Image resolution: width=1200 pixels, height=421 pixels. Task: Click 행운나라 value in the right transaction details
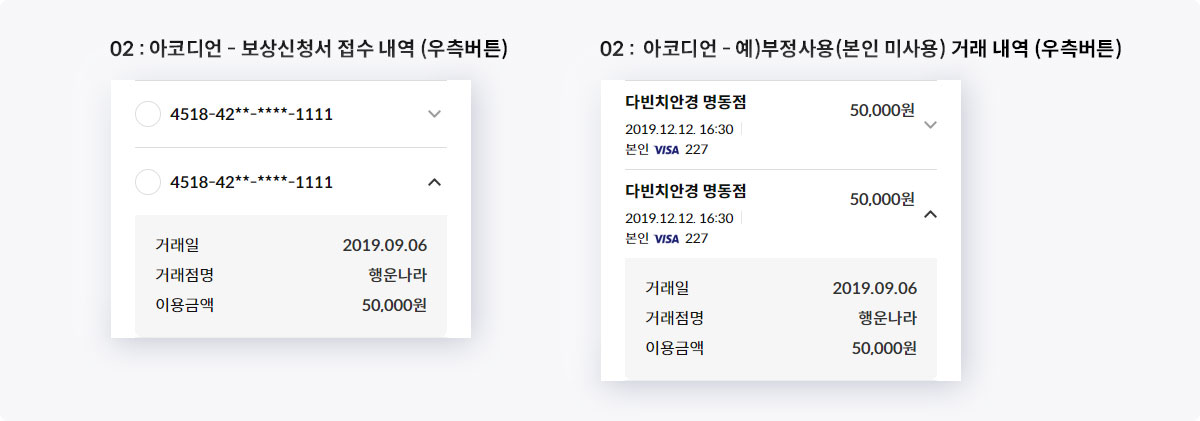(887, 318)
